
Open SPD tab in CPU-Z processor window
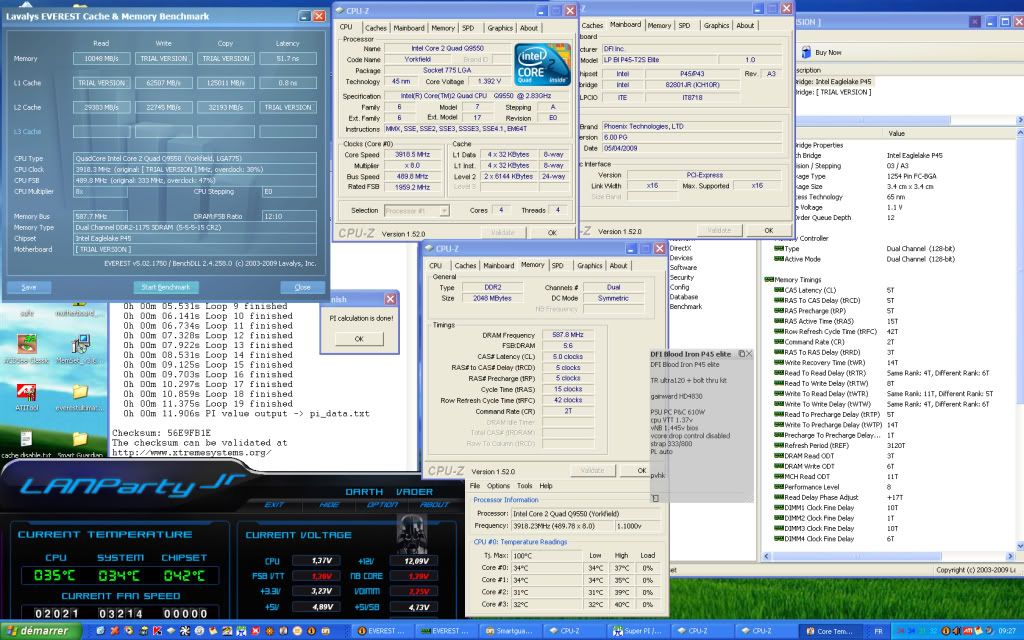click(x=468, y=28)
